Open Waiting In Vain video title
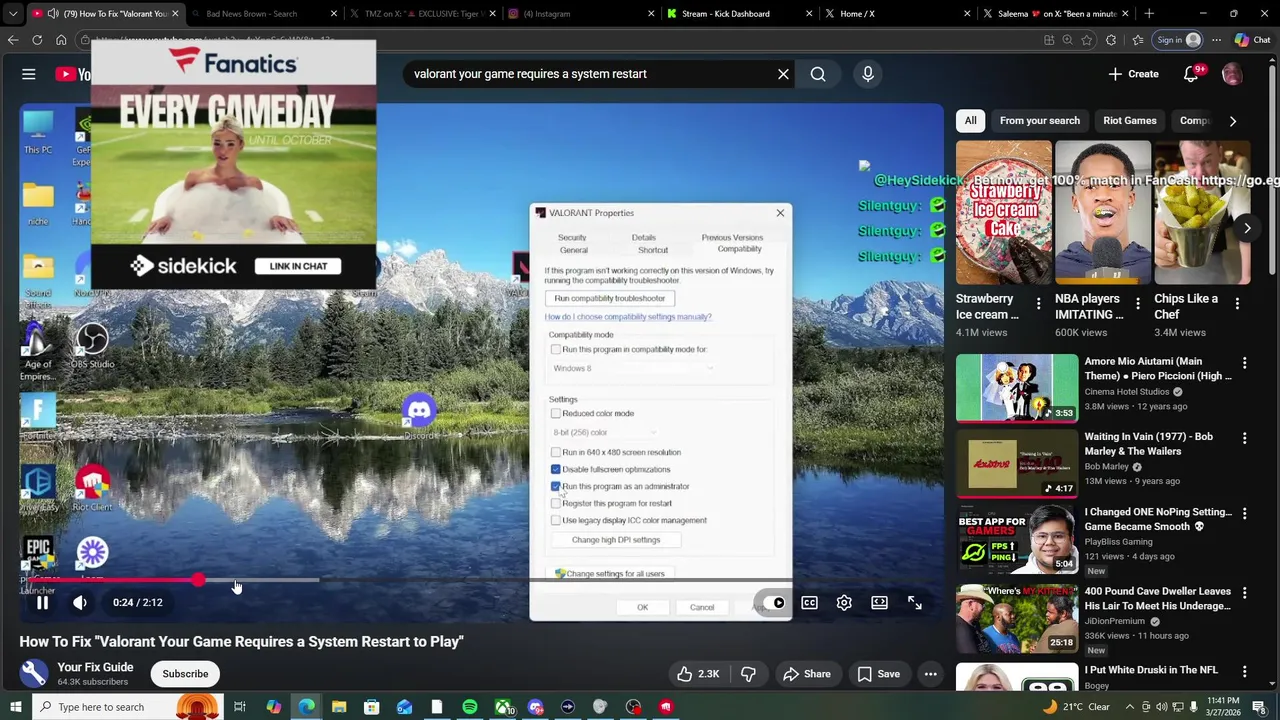The width and height of the screenshot is (1280, 720). pos(1148,444)
